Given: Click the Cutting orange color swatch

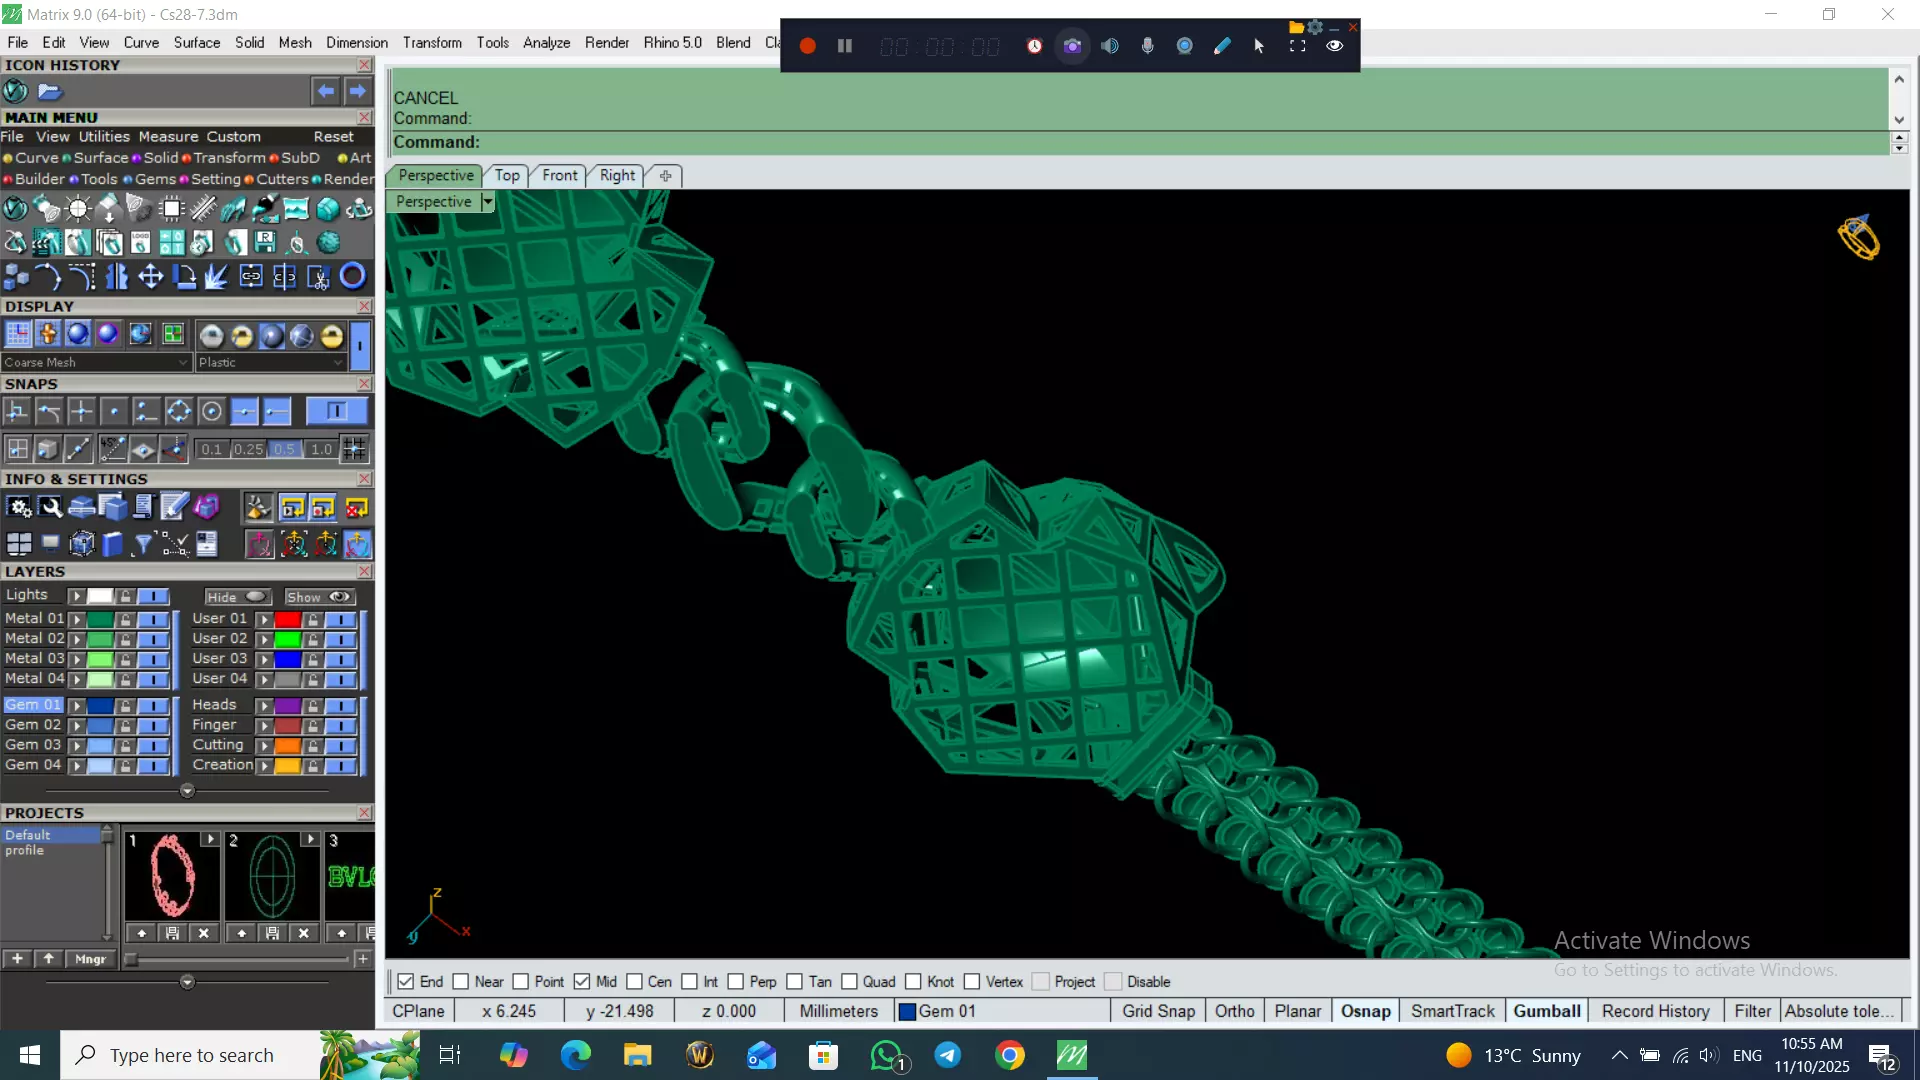Looking at the screenshot, I should coord(288,746).
